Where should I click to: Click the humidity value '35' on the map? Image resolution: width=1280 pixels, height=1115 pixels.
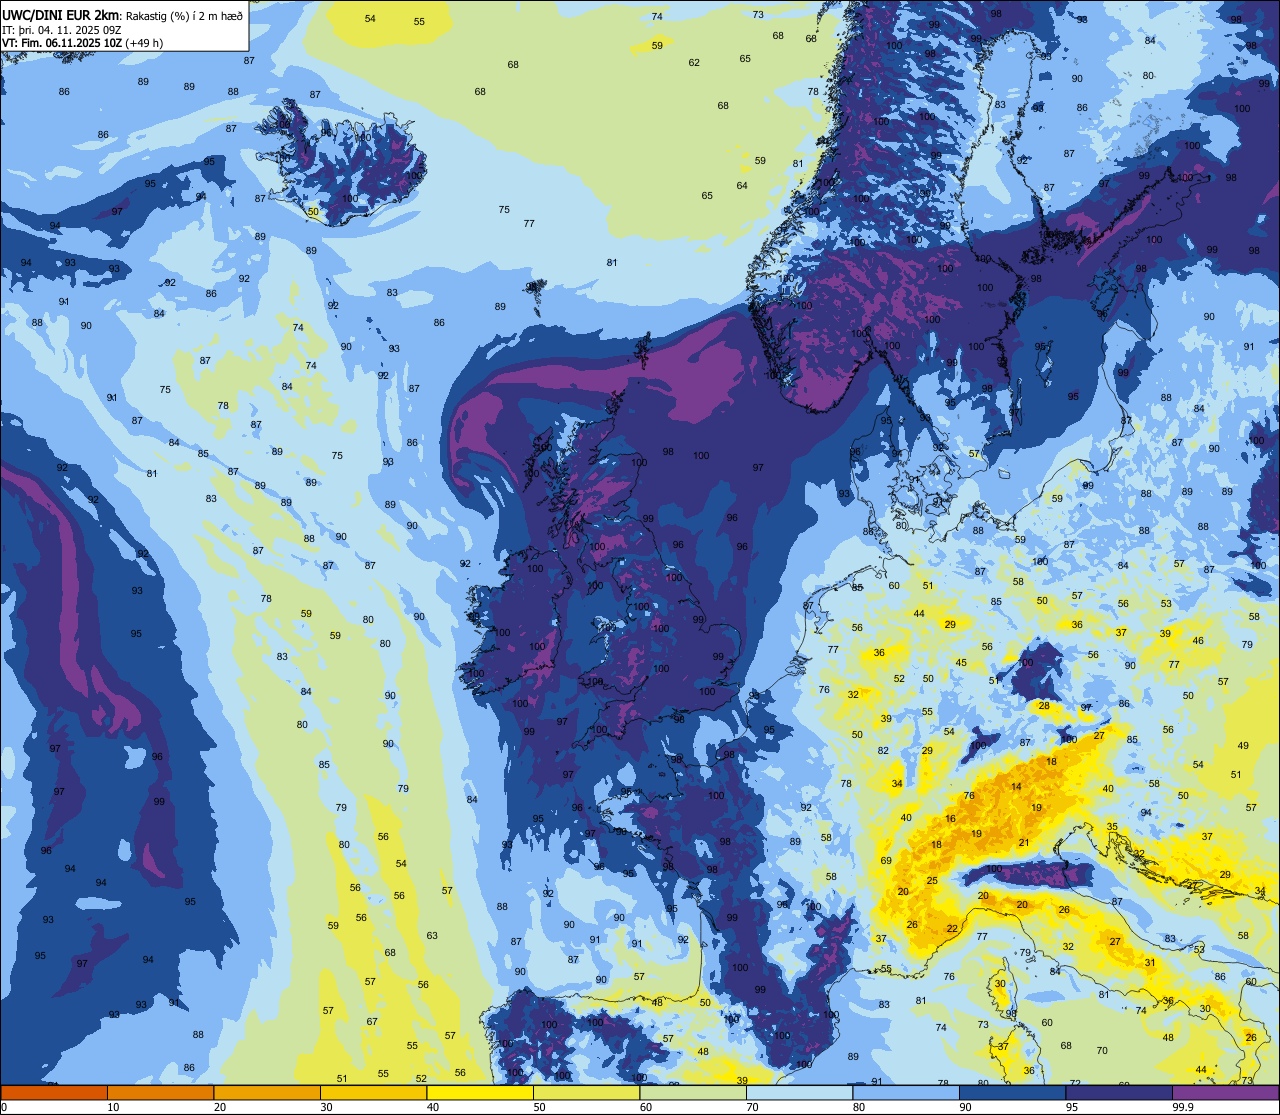1112,827
